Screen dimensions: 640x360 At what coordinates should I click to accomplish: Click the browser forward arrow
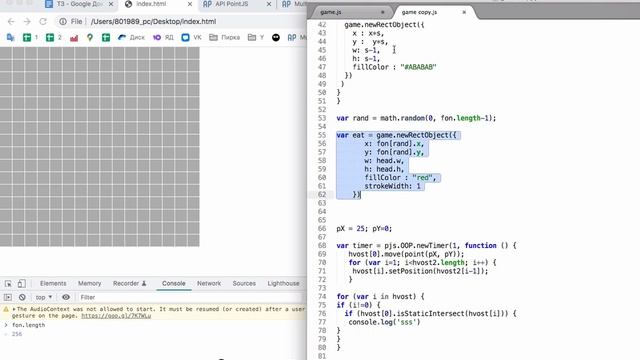[27, 21]
